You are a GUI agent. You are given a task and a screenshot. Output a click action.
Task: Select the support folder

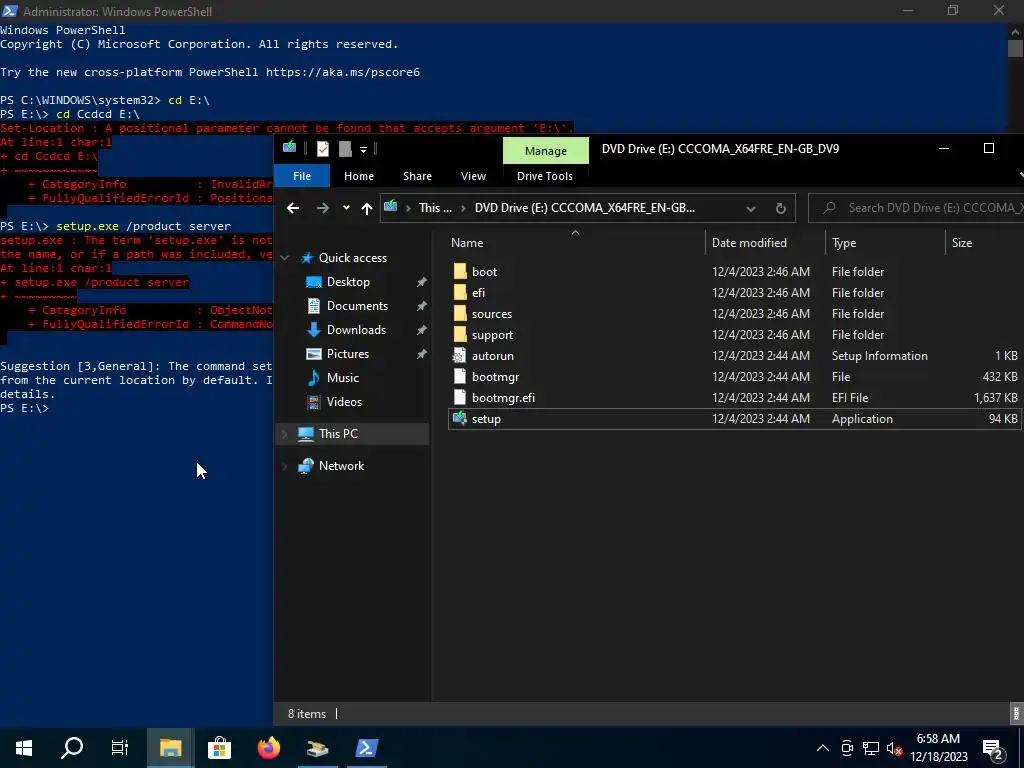pos(492,334)
